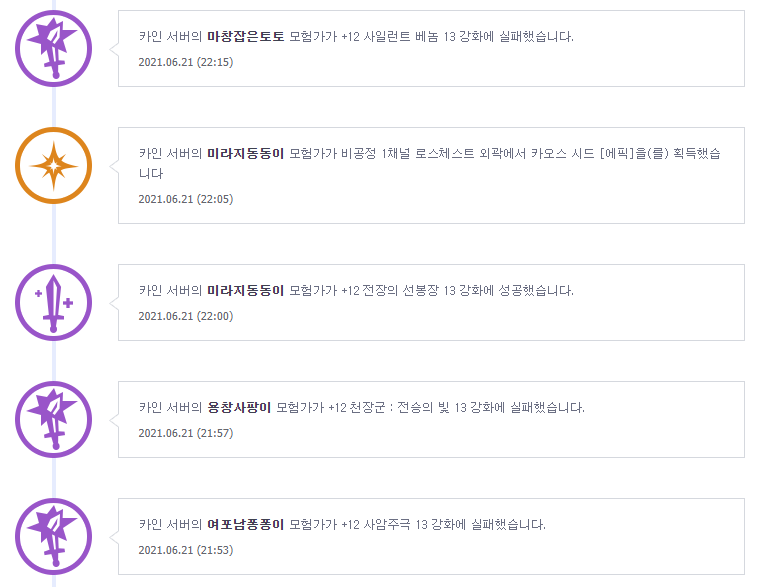772x587 pixels.
Task: Click the broken-sword icon beside the 21:53 entry
Action: point(54,536)
